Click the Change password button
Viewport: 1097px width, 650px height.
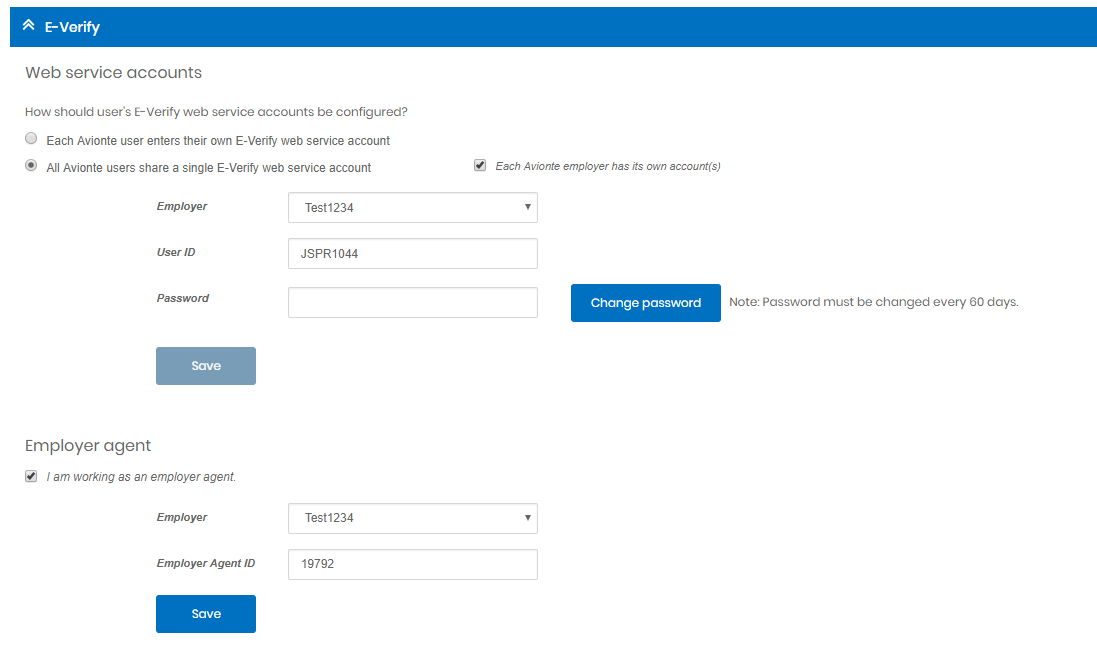[x=646, y=303]
